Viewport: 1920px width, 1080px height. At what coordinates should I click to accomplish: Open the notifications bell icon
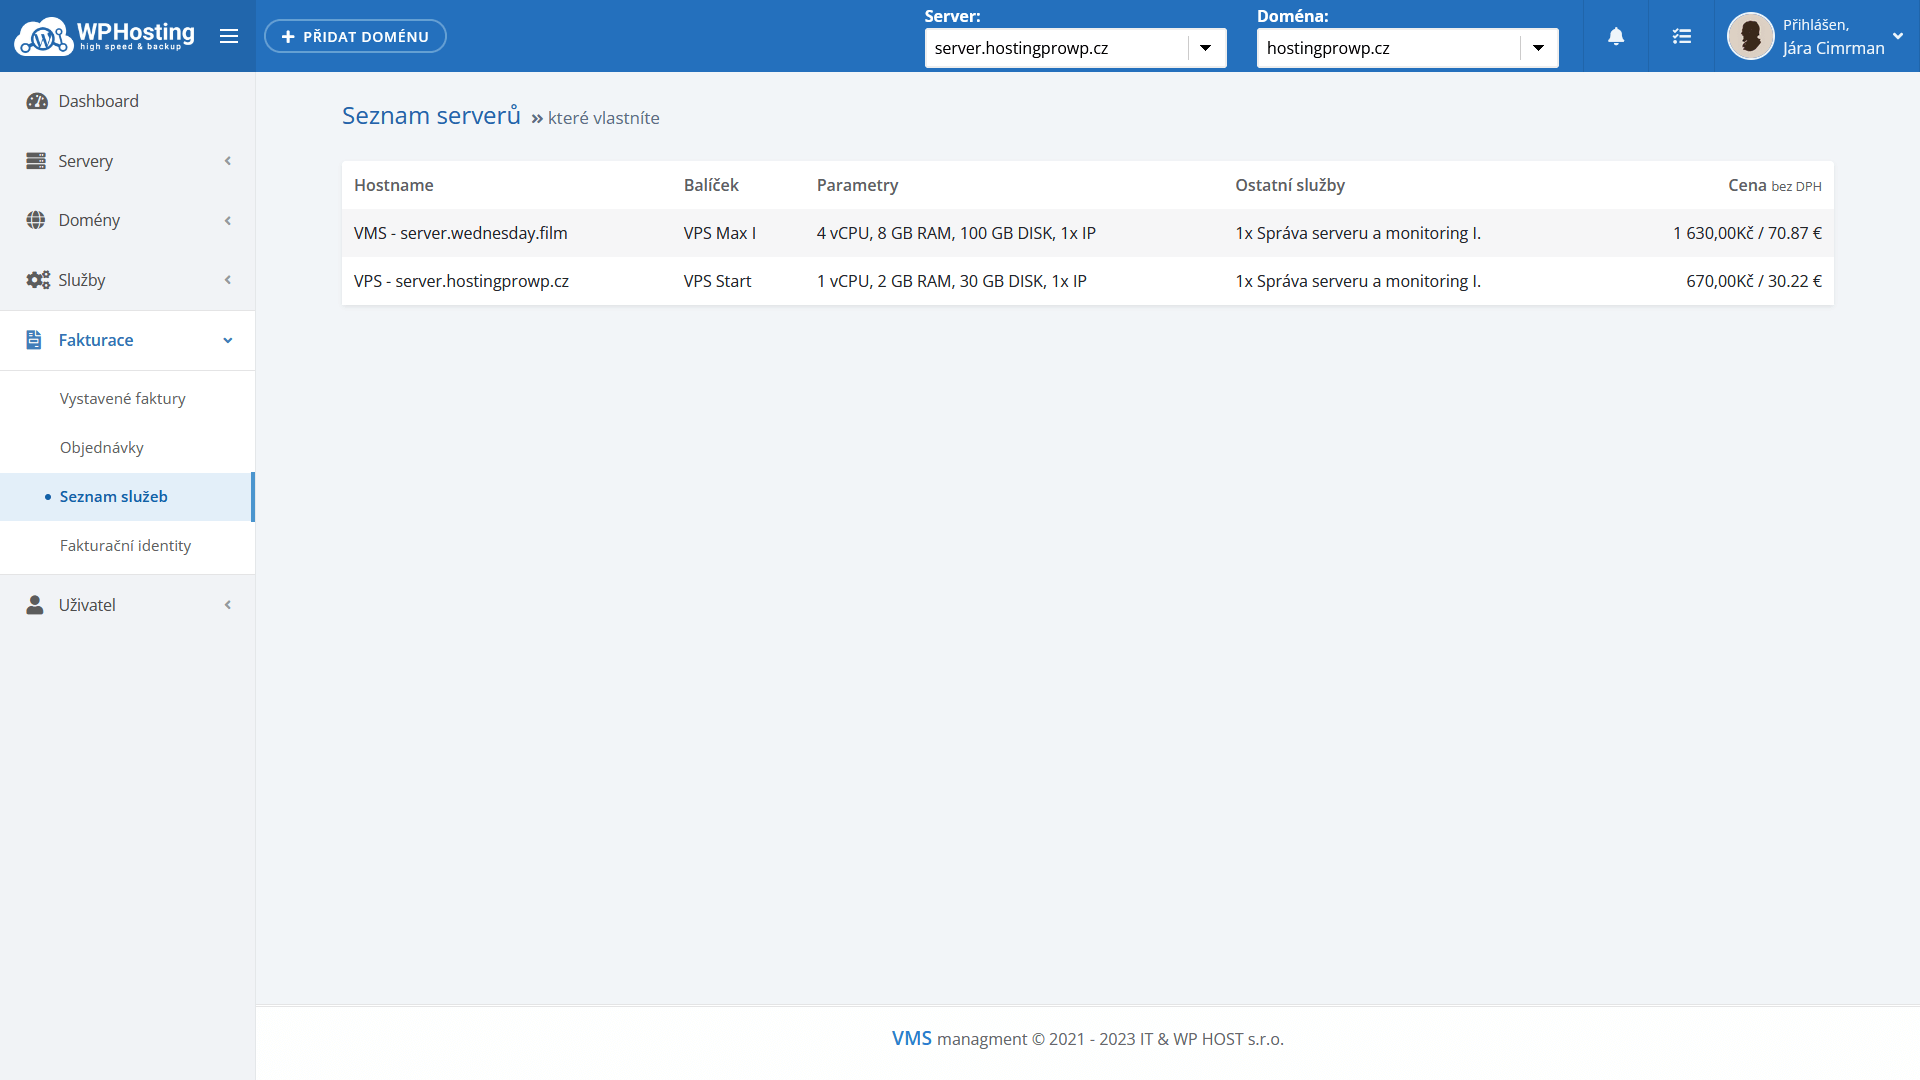(x=1616, y=36)
